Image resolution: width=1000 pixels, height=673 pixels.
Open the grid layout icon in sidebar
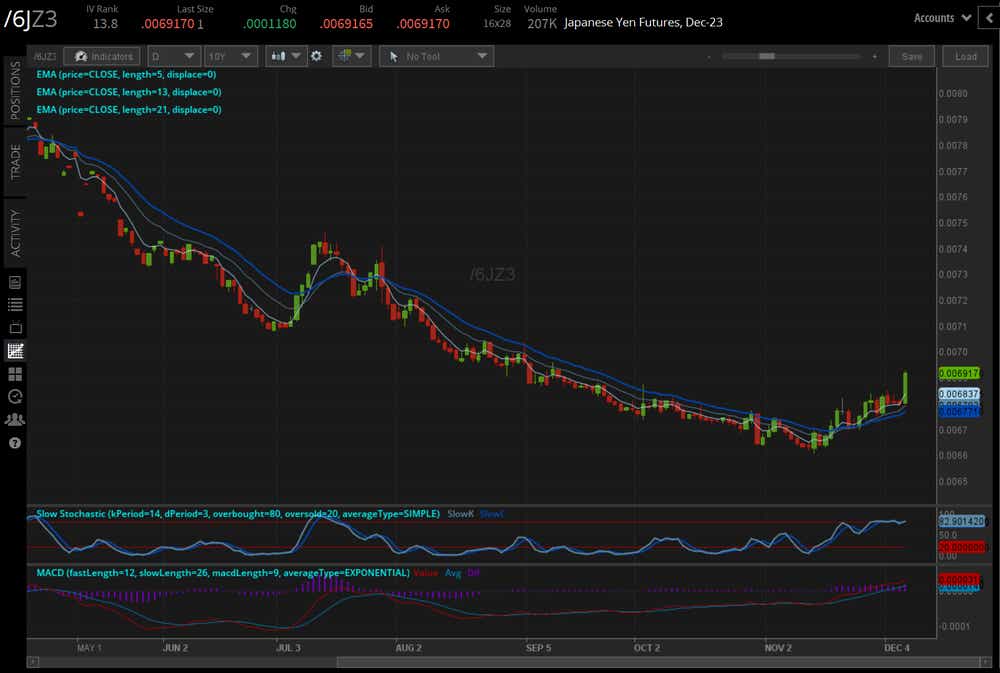click(x=15, y=373)
